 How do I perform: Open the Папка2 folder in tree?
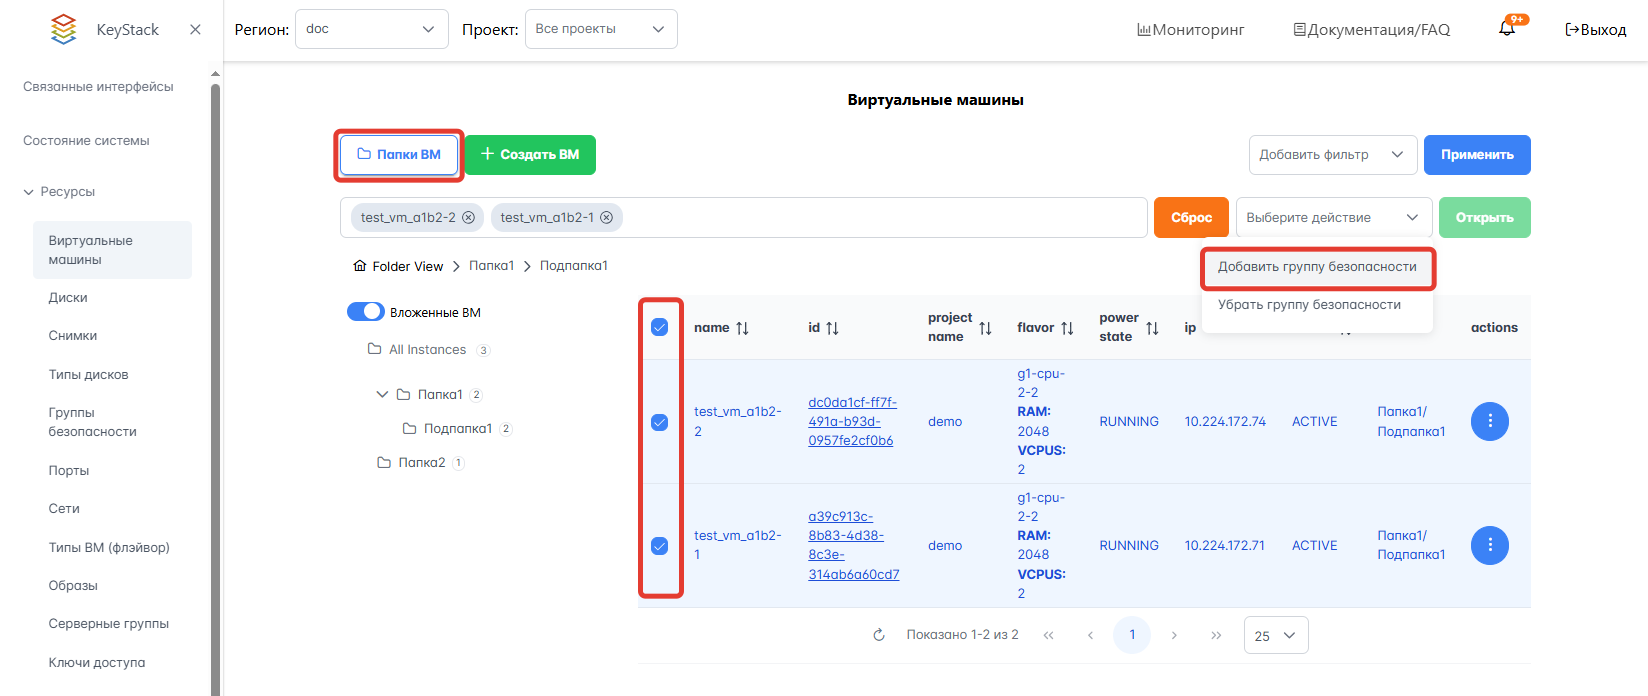click(x=421, y=463)
